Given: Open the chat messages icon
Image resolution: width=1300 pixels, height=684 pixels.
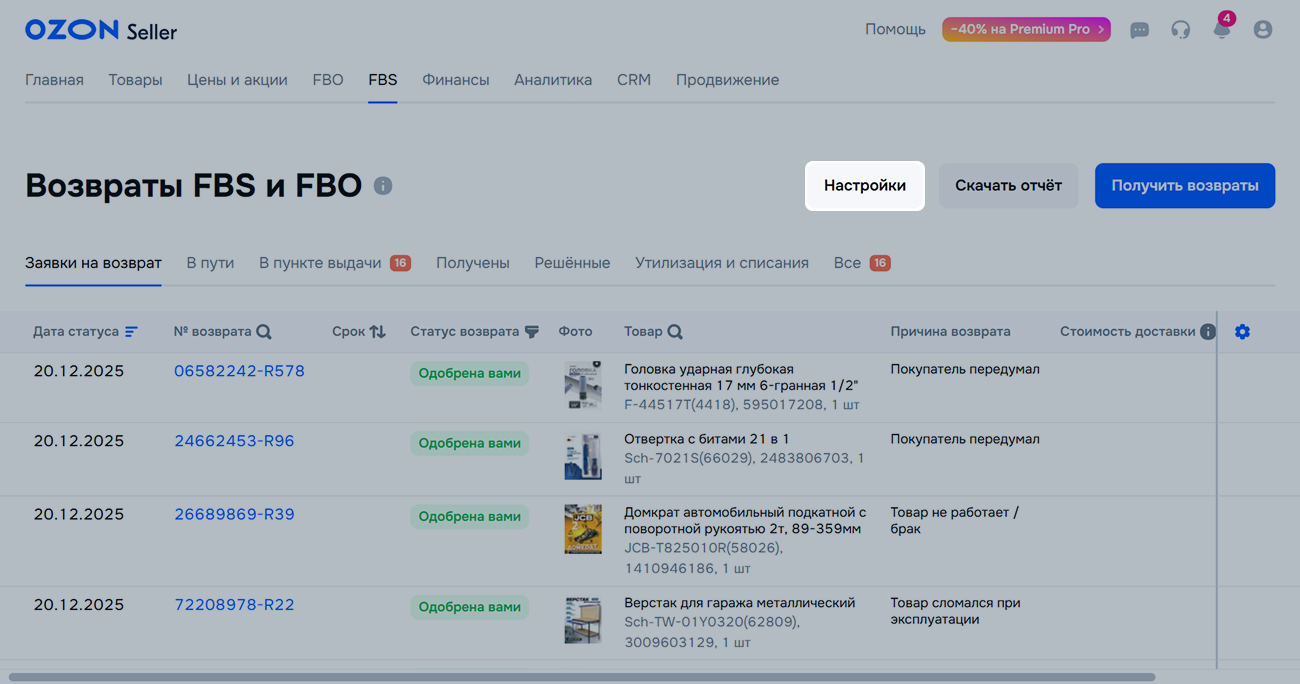Looking at the screenshot, I should click(x=1139, y=30).
